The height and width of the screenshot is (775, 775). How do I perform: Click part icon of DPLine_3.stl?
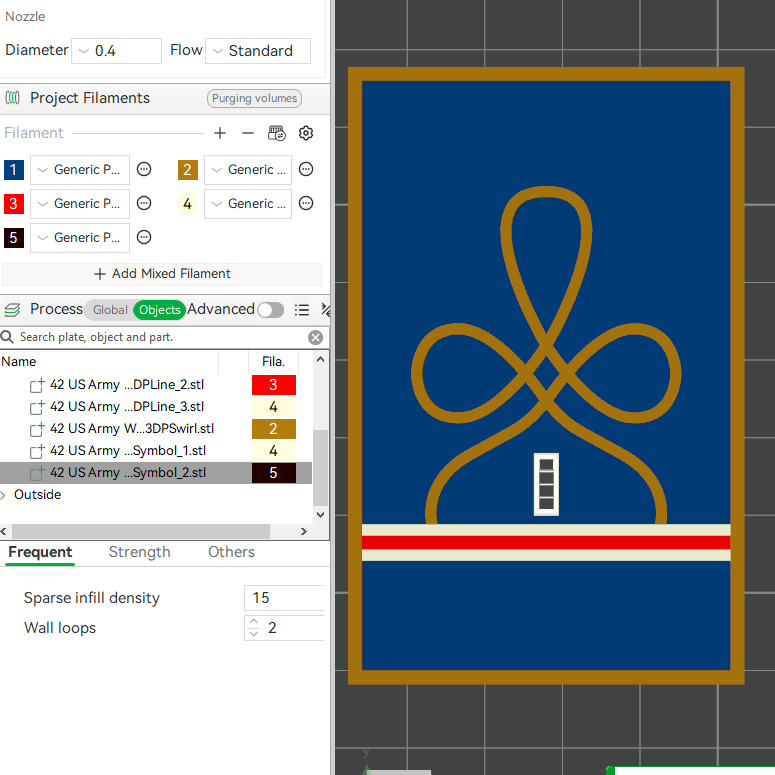(x=38, y=407)
